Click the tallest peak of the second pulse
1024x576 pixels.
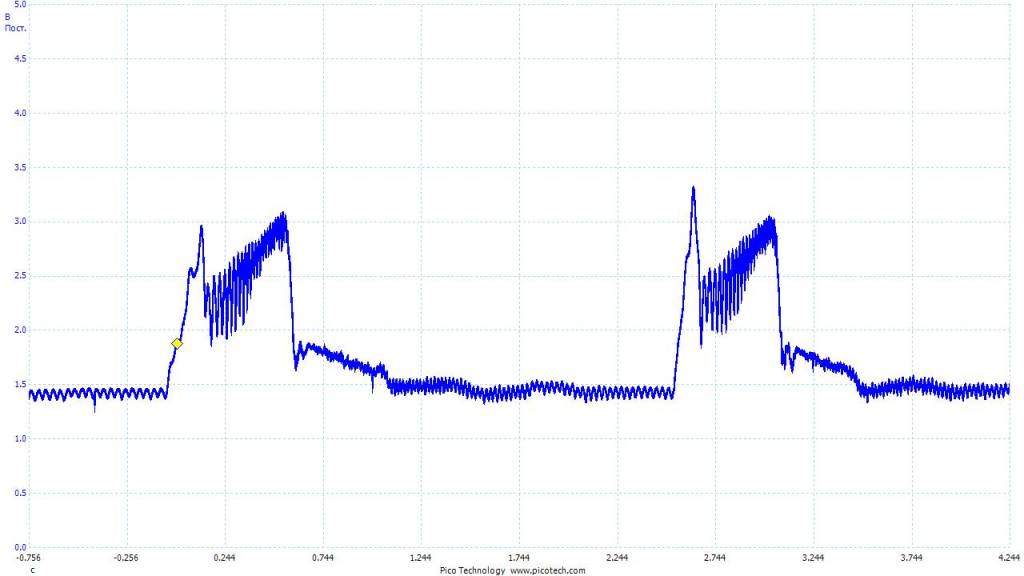click(x=693, y=188)
